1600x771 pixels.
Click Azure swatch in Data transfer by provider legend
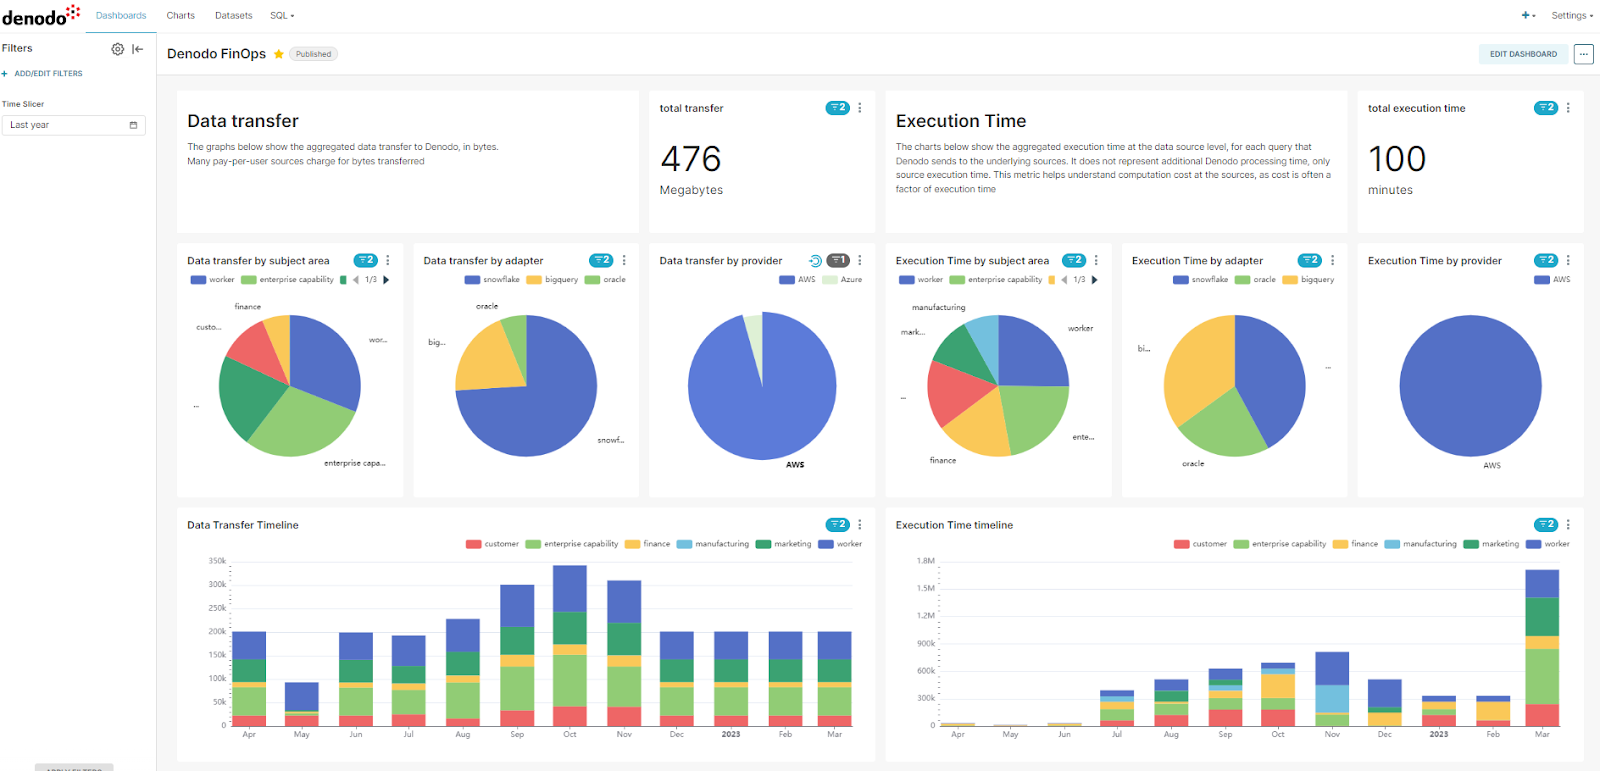pyautogui.click(x=830, y=280)
